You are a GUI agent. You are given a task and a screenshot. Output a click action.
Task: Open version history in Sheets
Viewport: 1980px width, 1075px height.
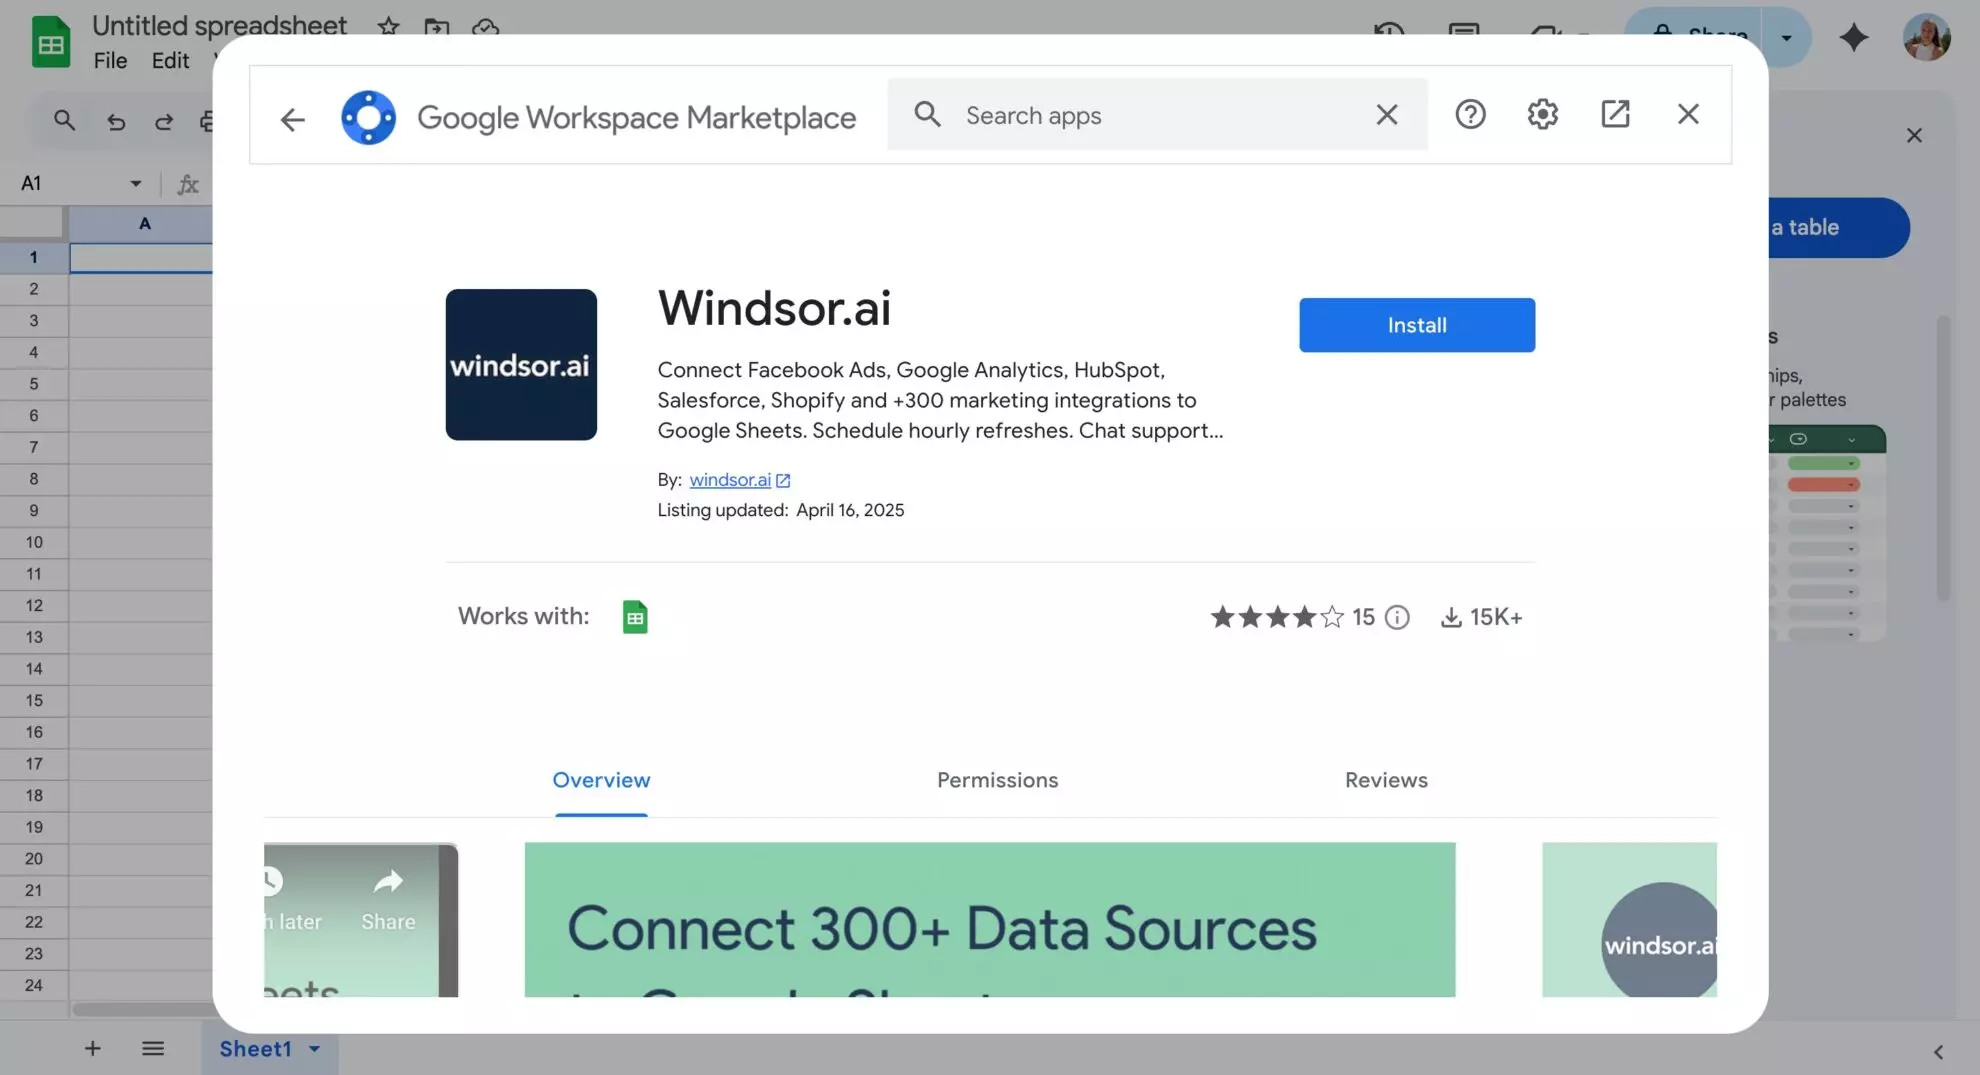click(x=1388, y=31)
